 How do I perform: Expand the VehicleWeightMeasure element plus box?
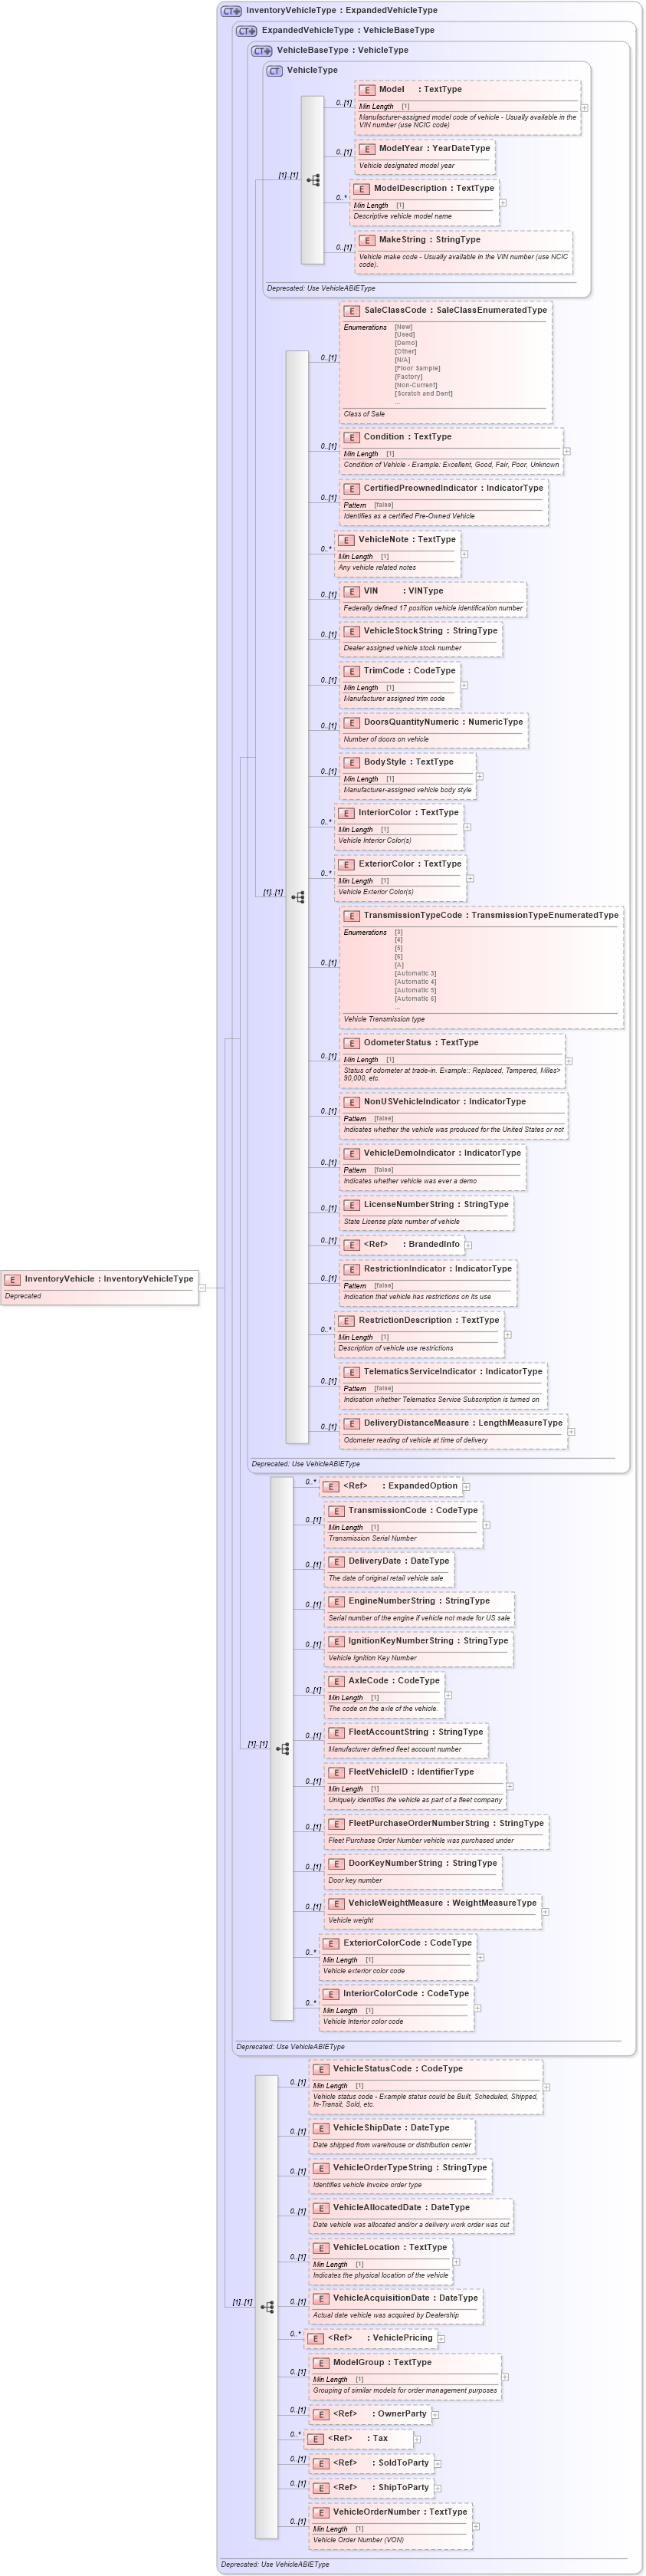pos(545,1912)
